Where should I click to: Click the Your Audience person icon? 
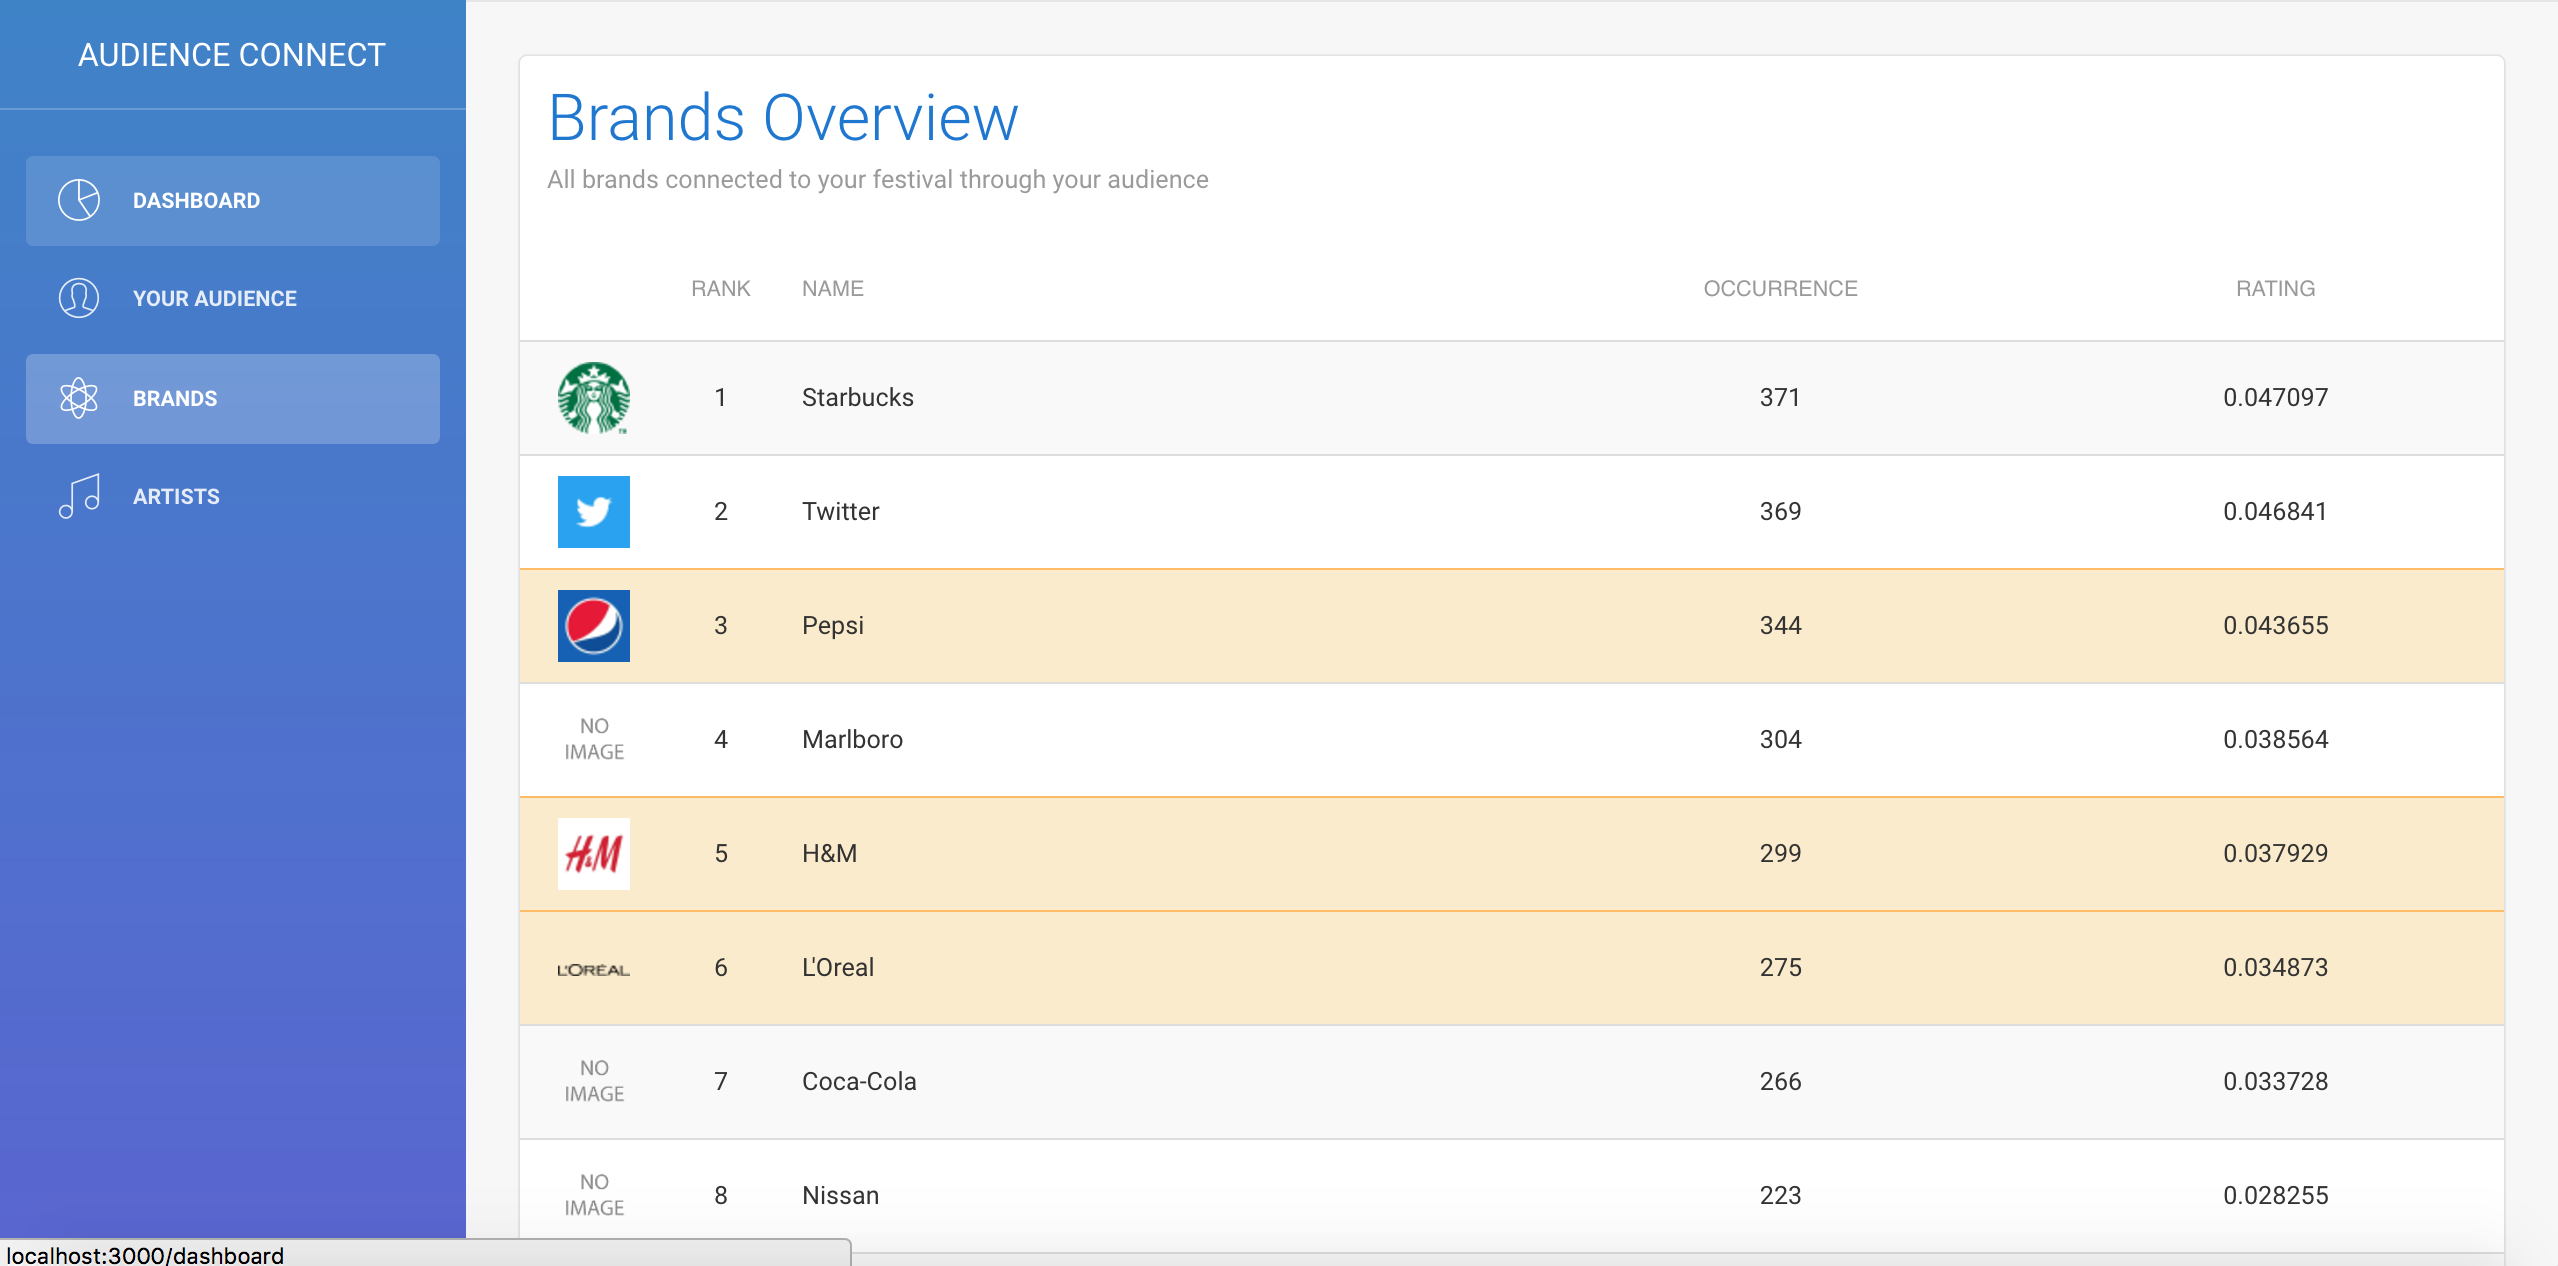[79, 298]
